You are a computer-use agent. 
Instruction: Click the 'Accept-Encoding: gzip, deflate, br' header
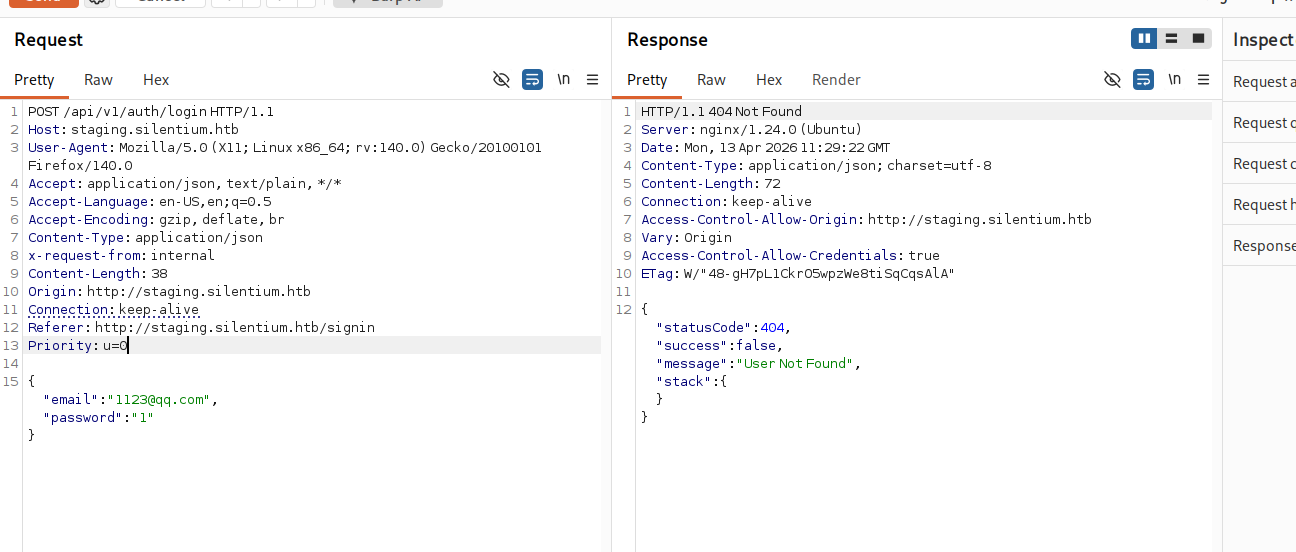tap(156, 220)
